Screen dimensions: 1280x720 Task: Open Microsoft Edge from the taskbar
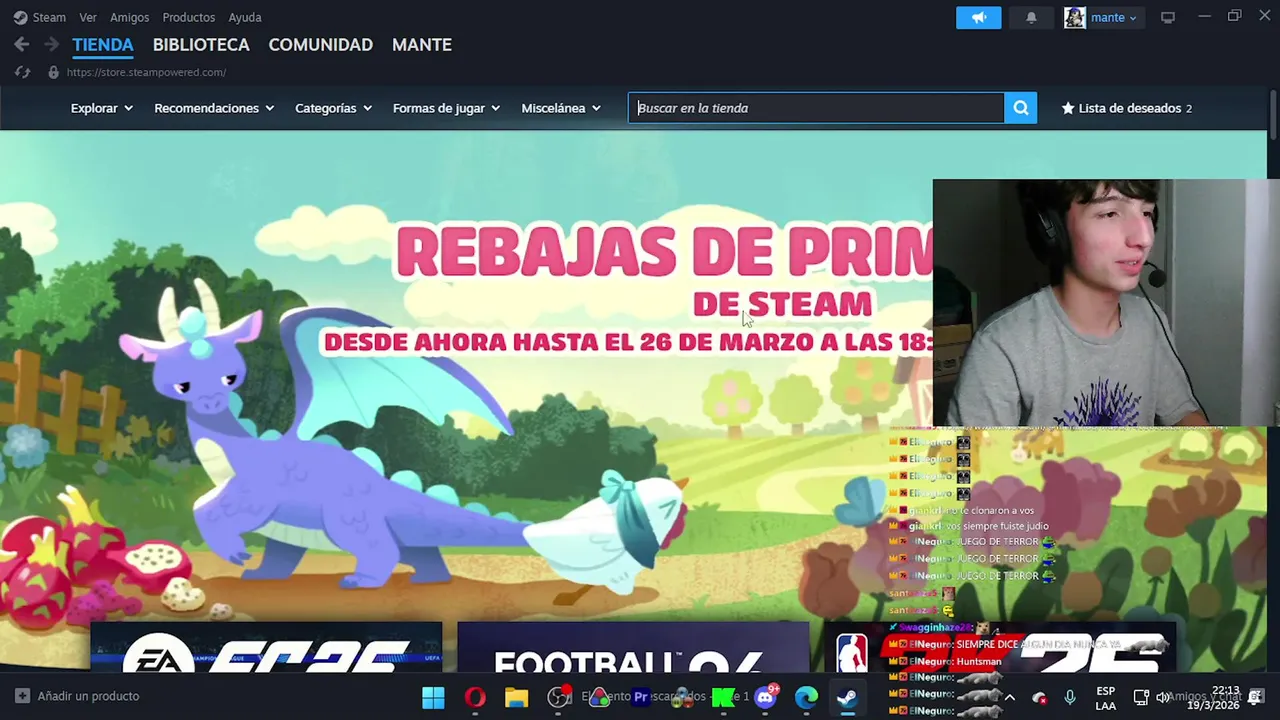point(806,697)
